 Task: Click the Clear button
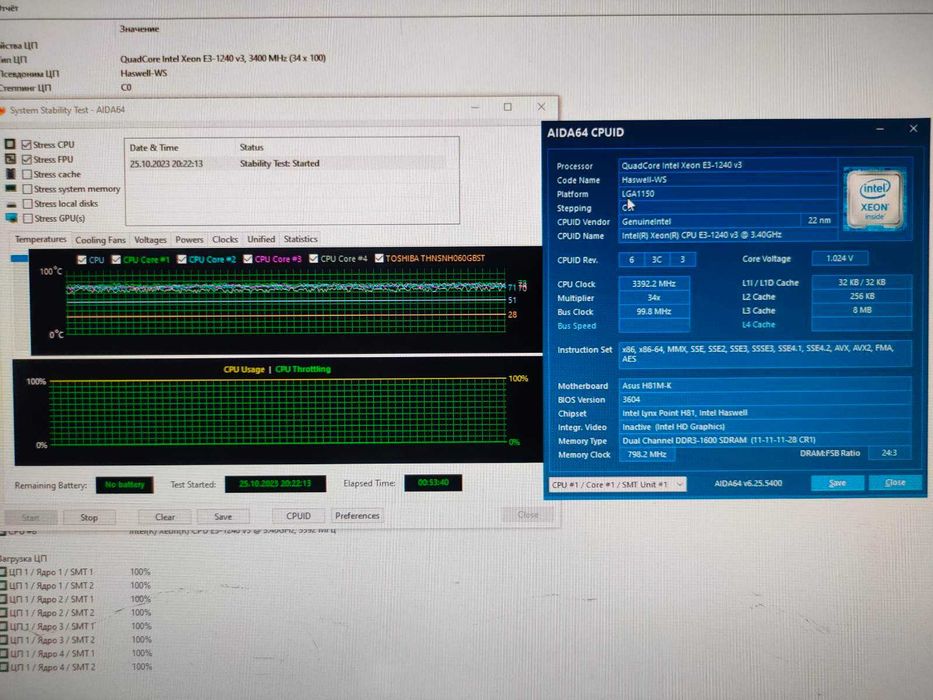tap(165, 517)
